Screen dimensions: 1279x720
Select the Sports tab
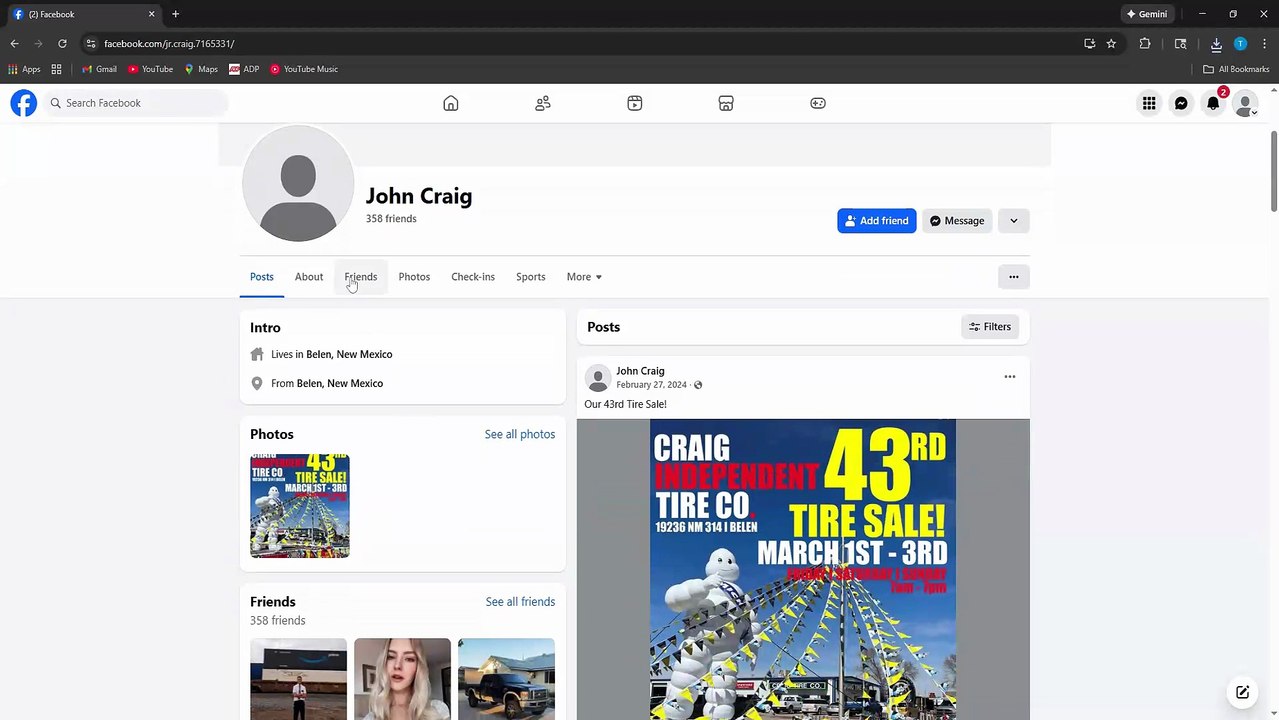click(531, 277)
